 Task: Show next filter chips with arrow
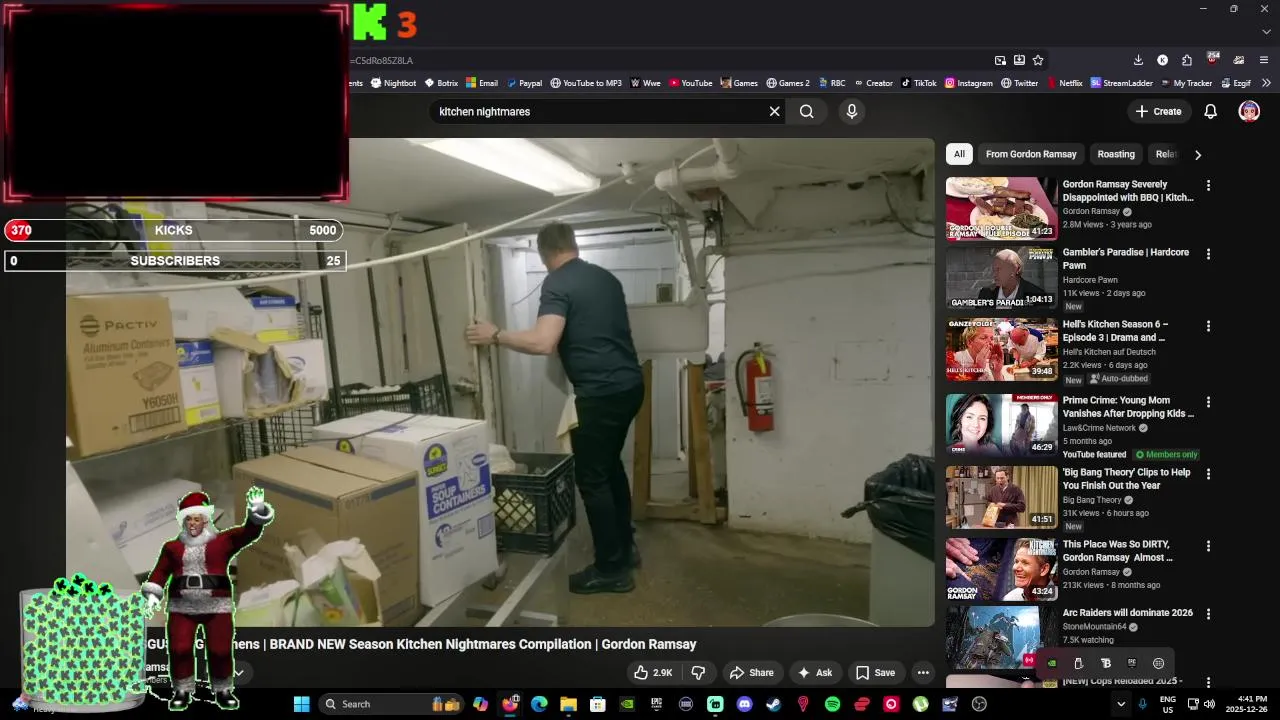pyautogui.click(x=1197, y=155)
